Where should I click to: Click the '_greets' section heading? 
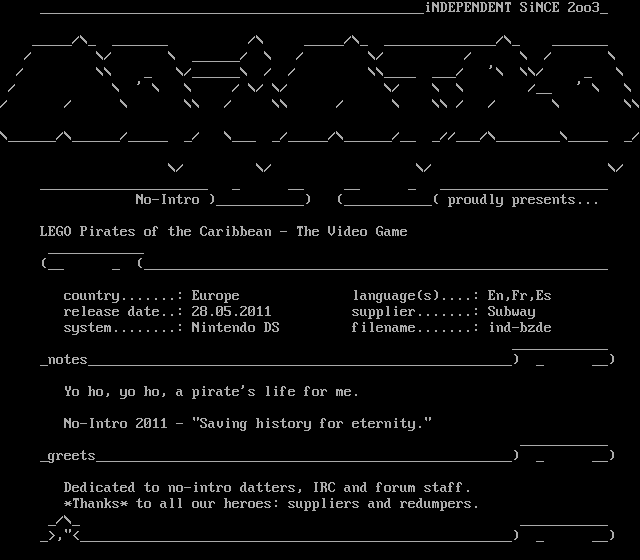pyautogui.click(x=68, y=456)
